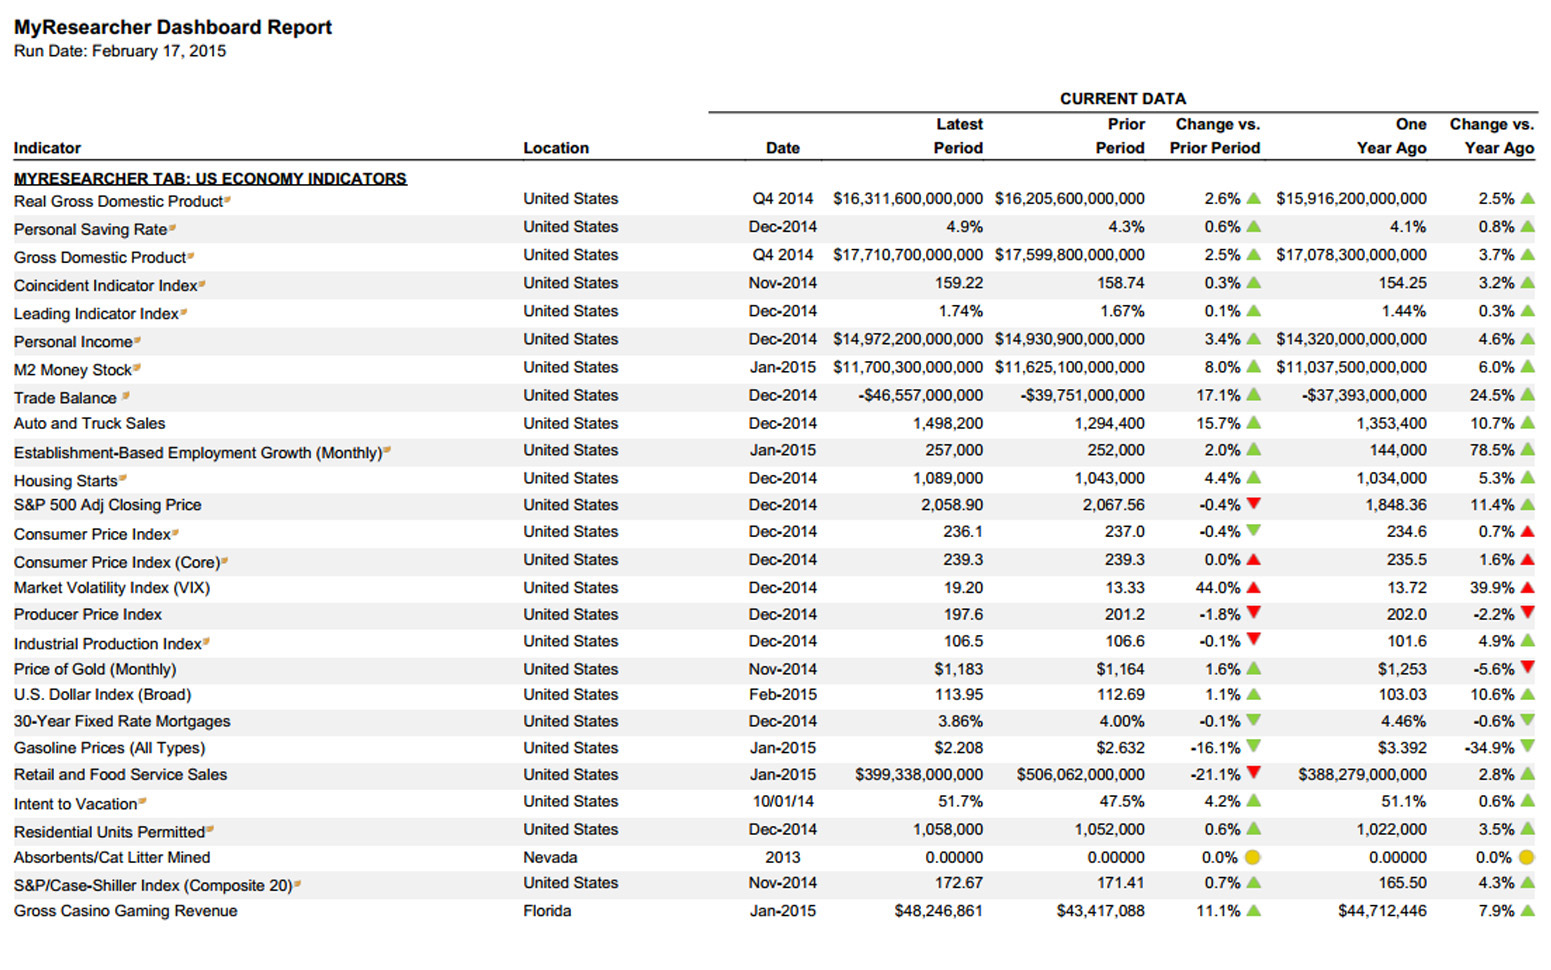Click the note icon after Coincident Indicator Index

(202, 284)
